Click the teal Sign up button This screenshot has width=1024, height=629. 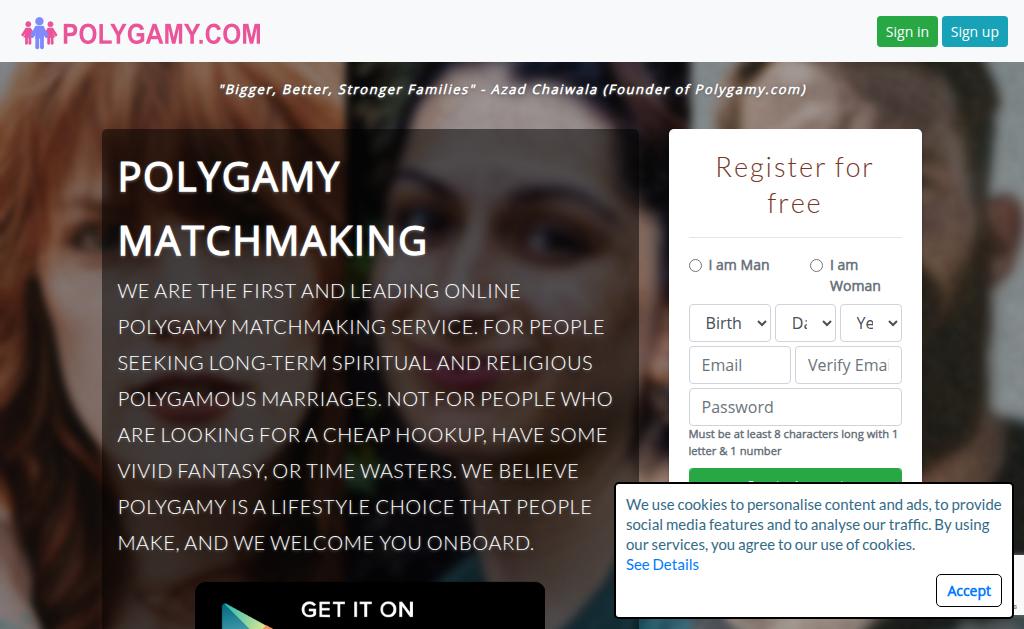(974, 31)
